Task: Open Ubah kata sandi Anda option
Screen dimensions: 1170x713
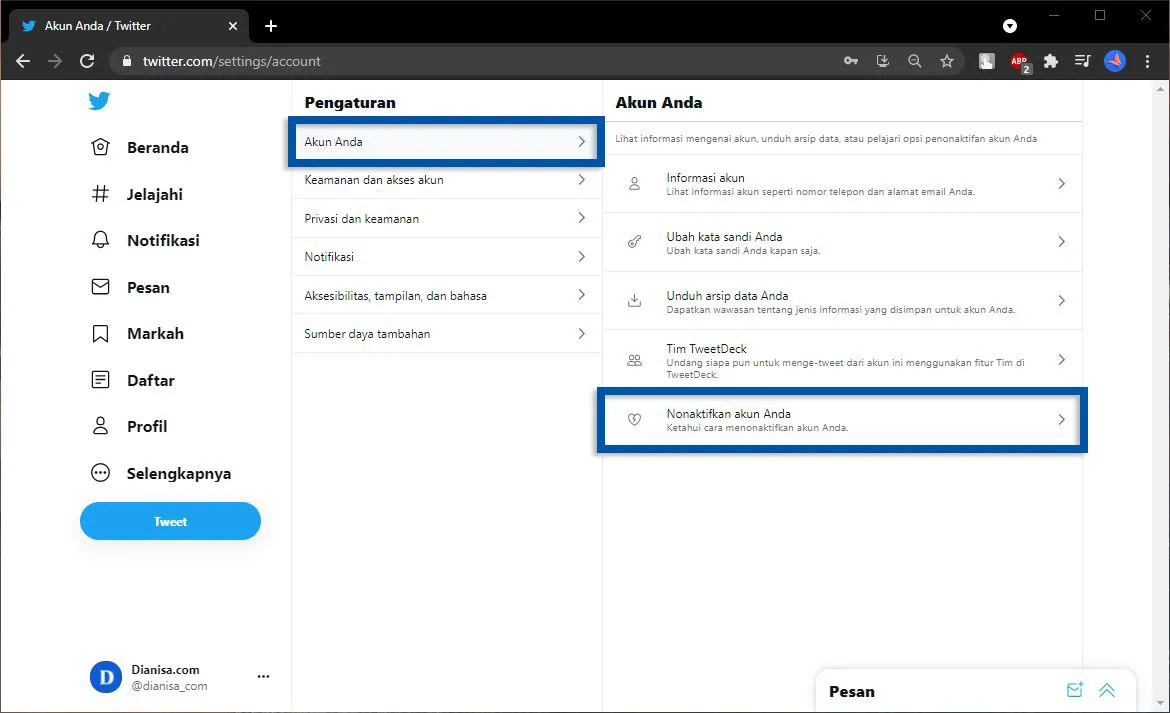Action: (x=841, y=243)
